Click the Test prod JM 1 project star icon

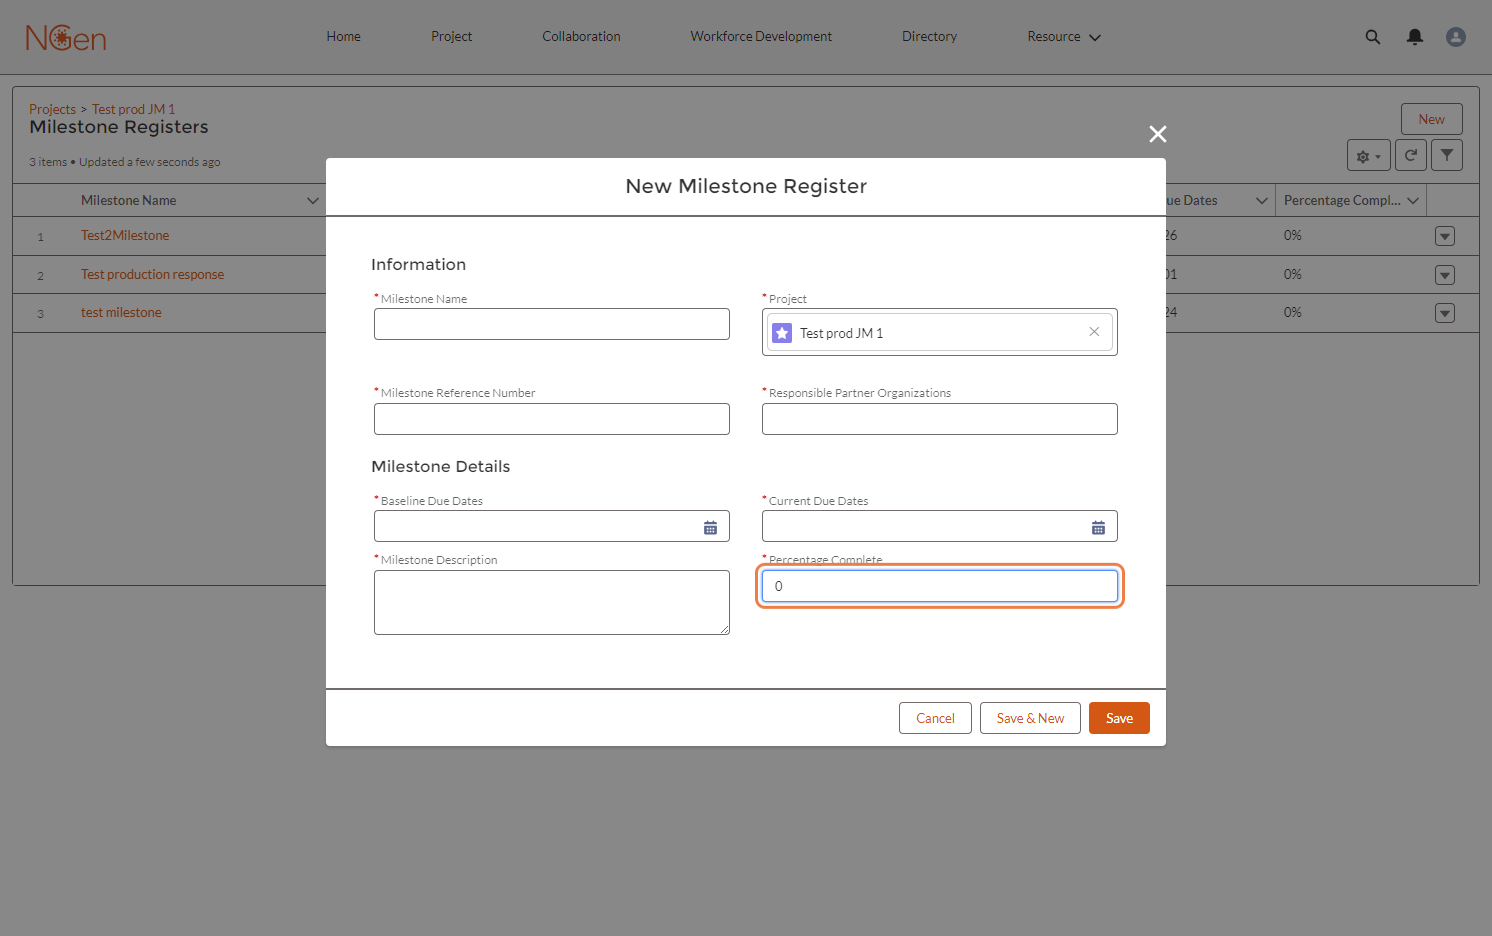click(783, 333)
